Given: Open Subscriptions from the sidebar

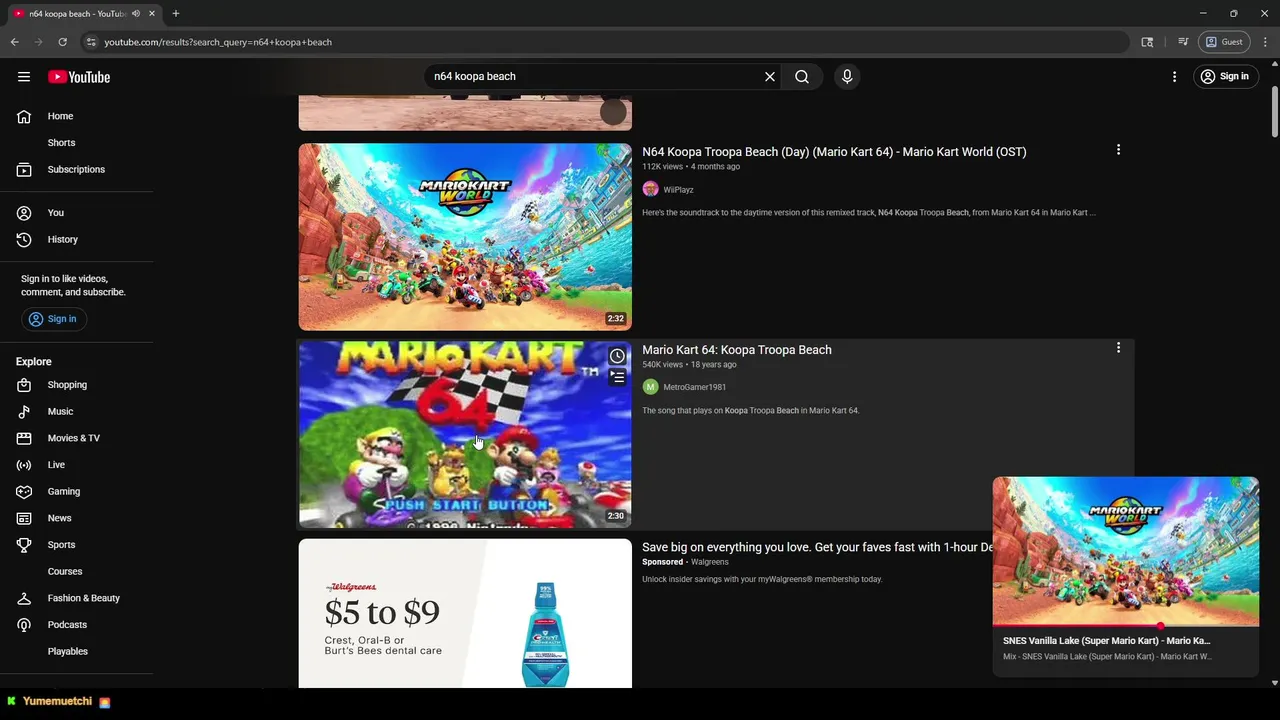Looking at the screenshot, I should (x=76, y=169).
